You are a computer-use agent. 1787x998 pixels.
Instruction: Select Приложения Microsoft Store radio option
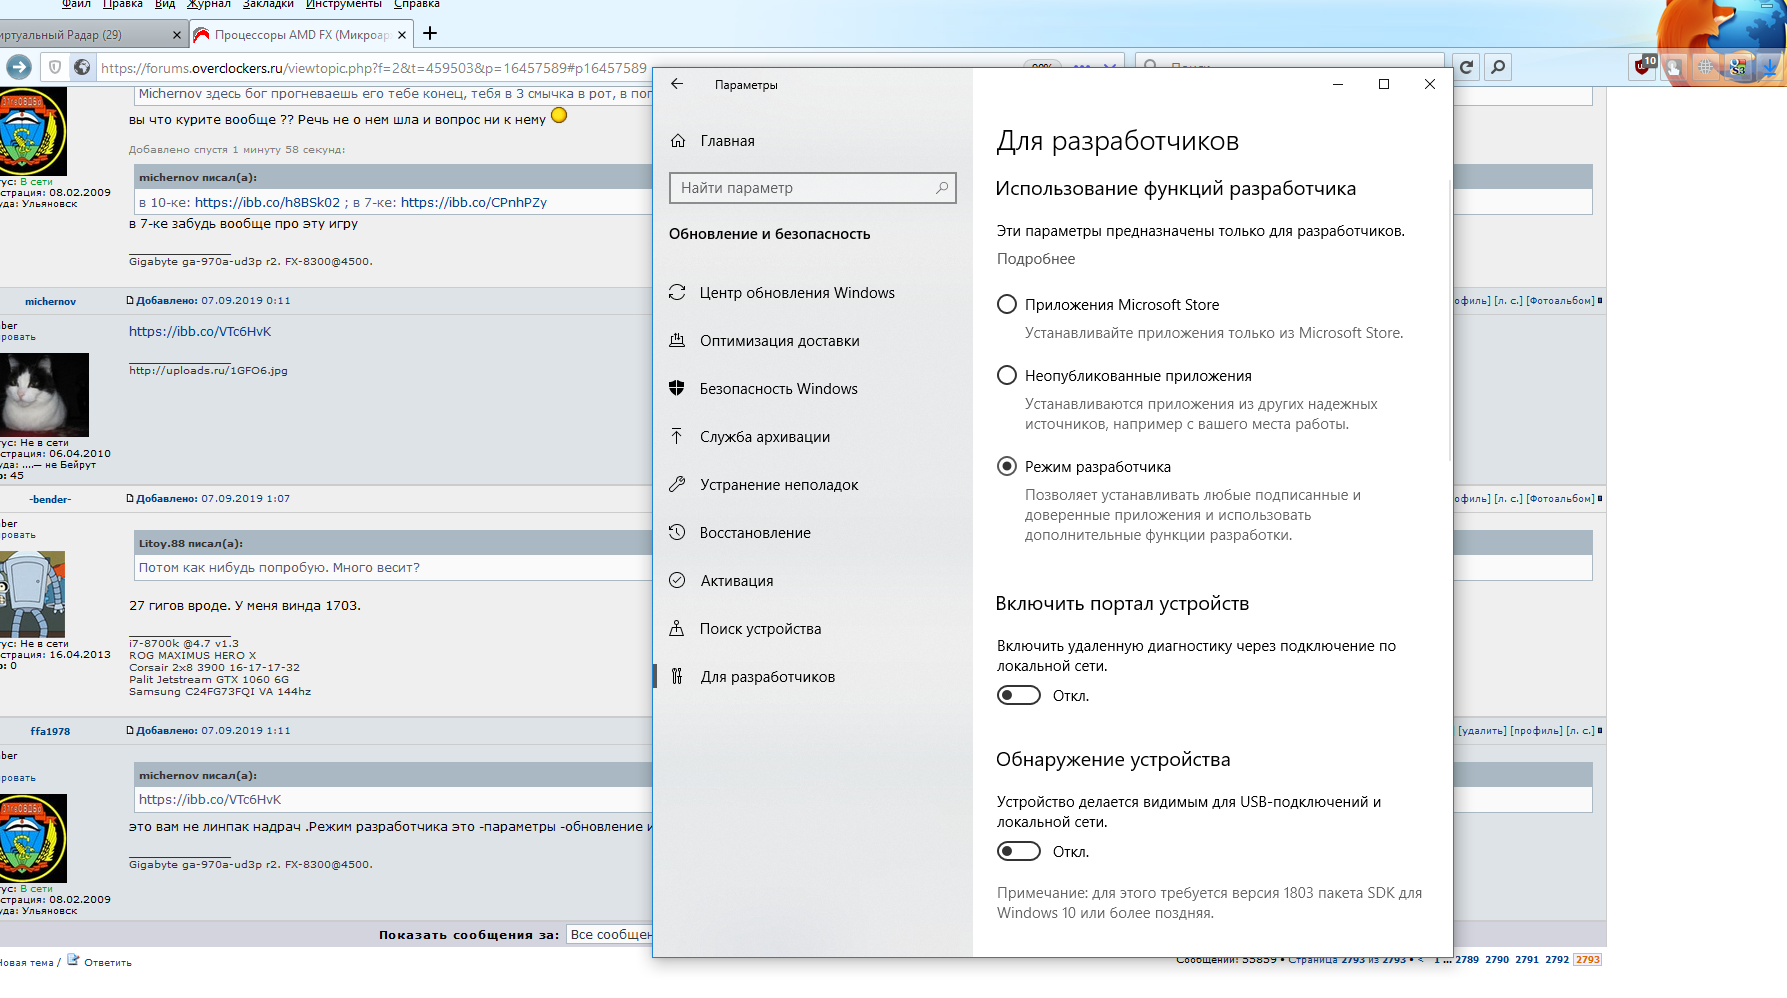(x=1007, y=305)
